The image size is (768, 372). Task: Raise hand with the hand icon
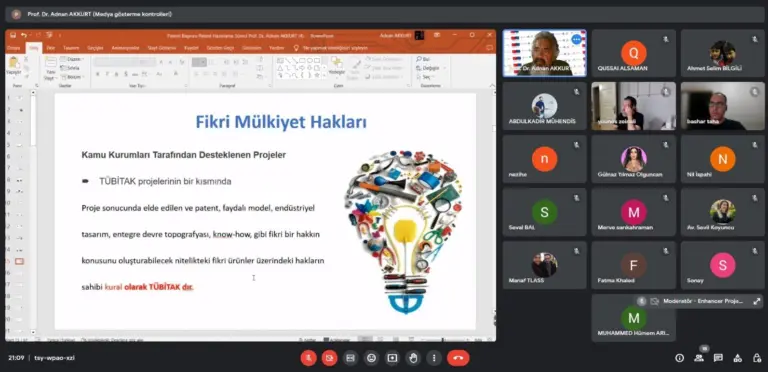click(413, 358)
